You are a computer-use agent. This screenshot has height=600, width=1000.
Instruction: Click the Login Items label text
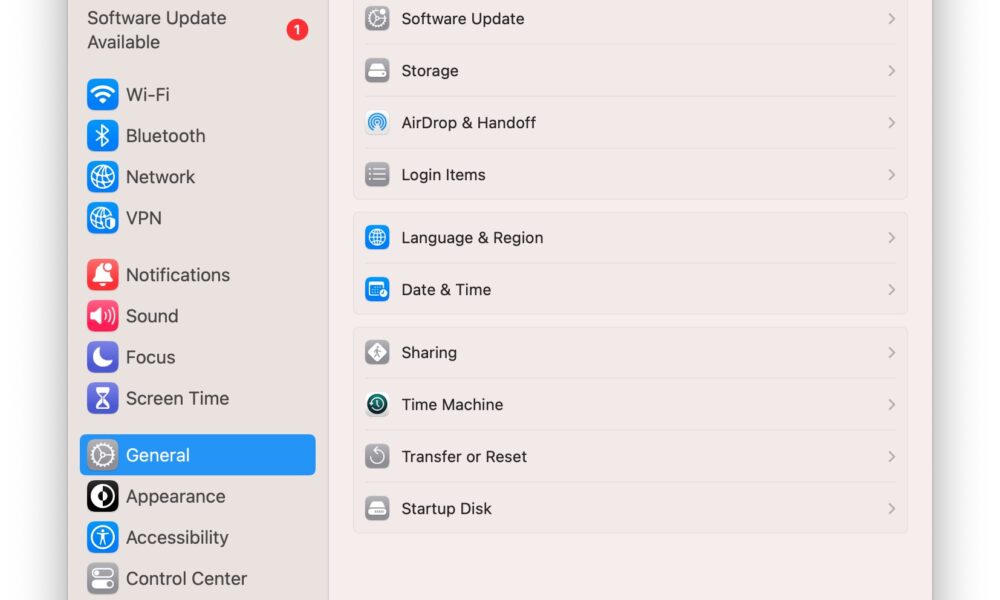click(443, 175)
